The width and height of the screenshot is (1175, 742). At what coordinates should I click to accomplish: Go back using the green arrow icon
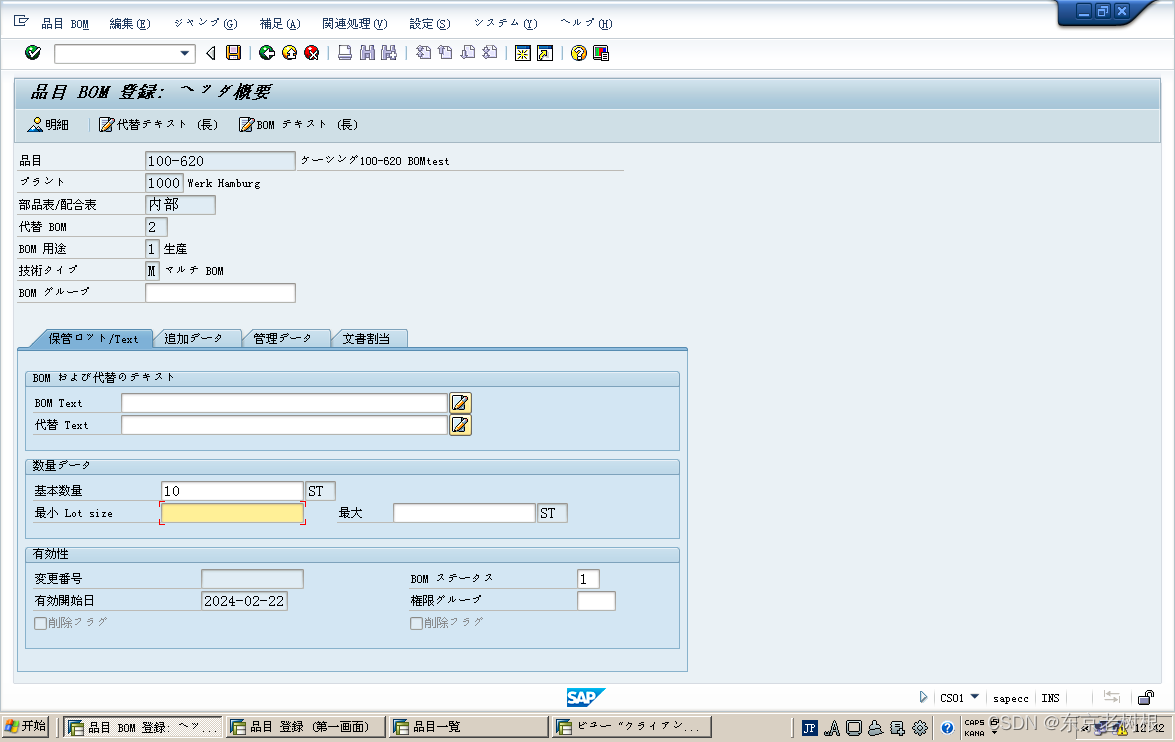click(266, 53)
